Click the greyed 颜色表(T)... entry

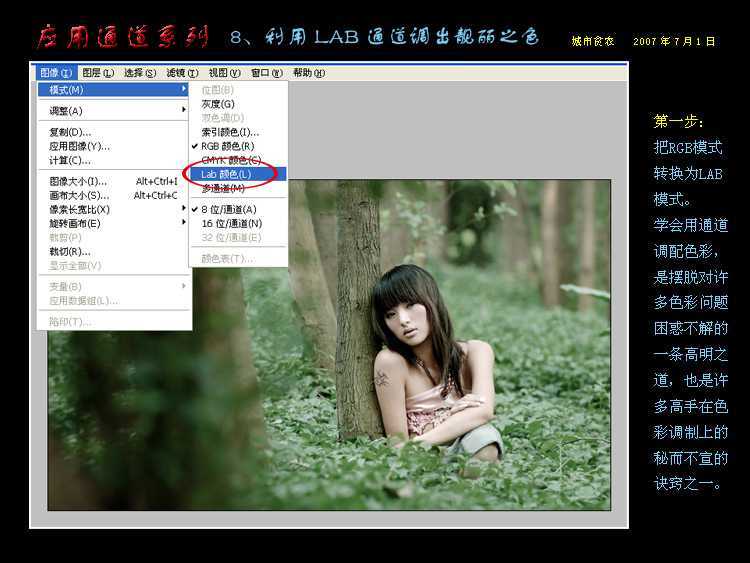238,258
